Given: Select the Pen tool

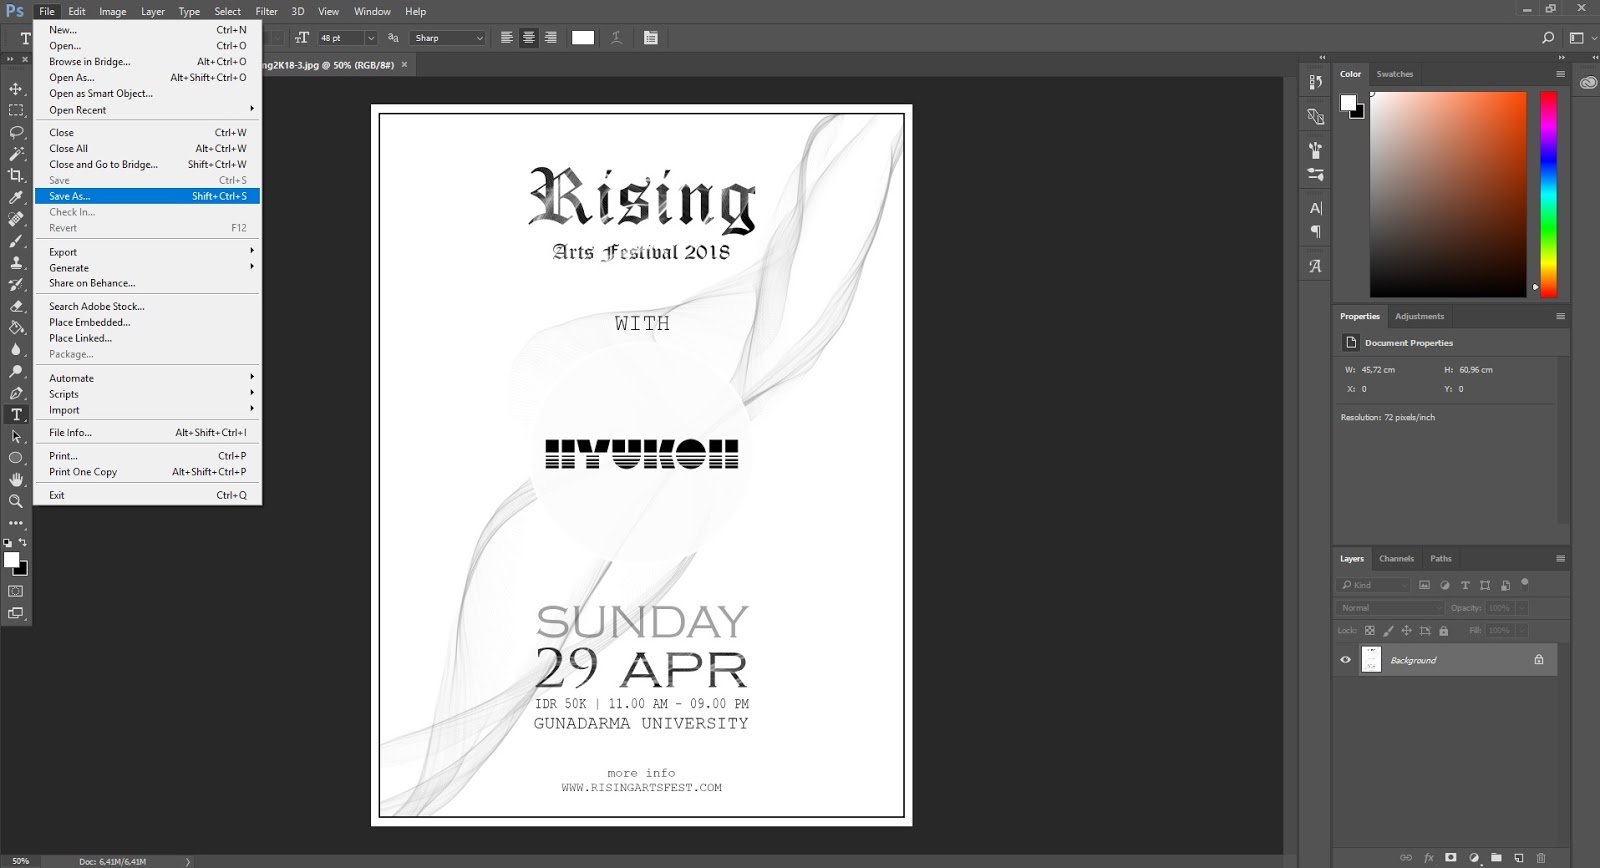Looking at the screenshot, I should pos(16,393).
